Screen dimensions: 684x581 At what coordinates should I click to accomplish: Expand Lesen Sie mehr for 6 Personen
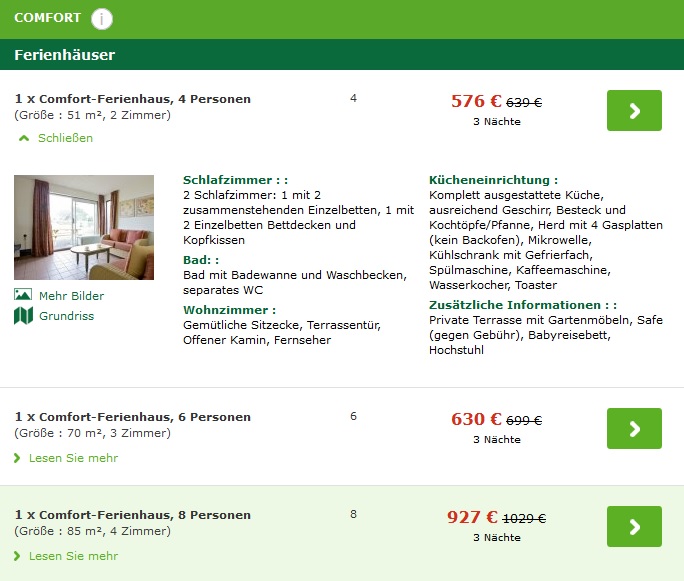click(72, 458)
